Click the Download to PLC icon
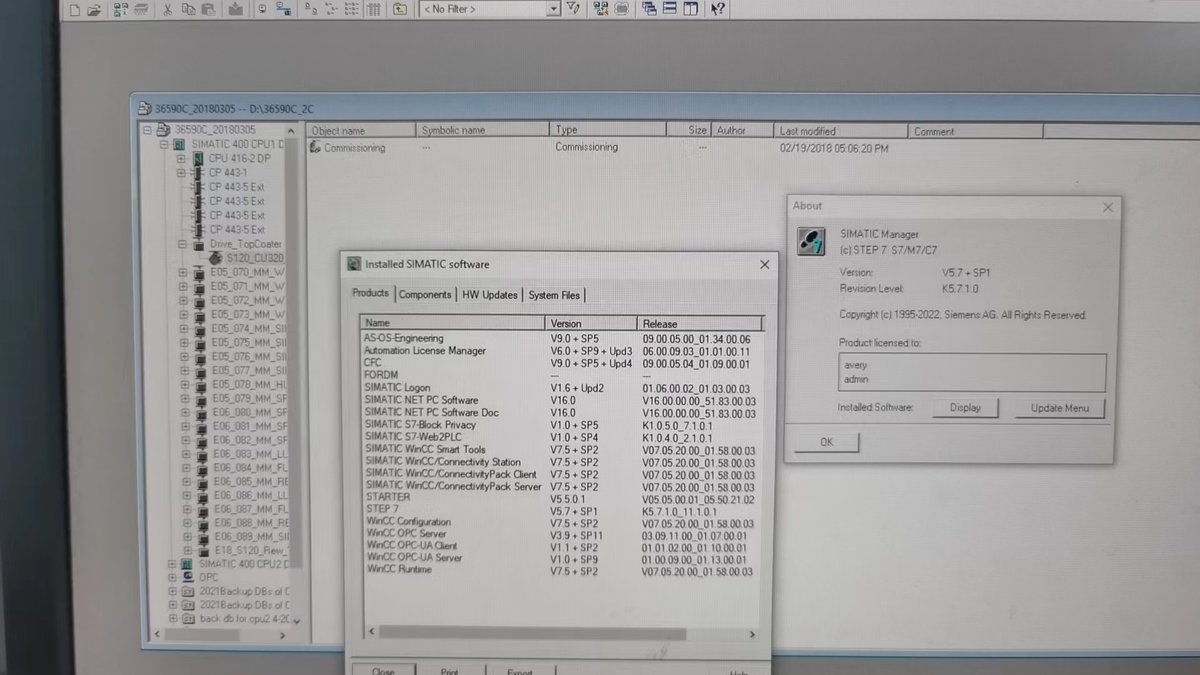 pyautogui.click(x=235, y=9)
